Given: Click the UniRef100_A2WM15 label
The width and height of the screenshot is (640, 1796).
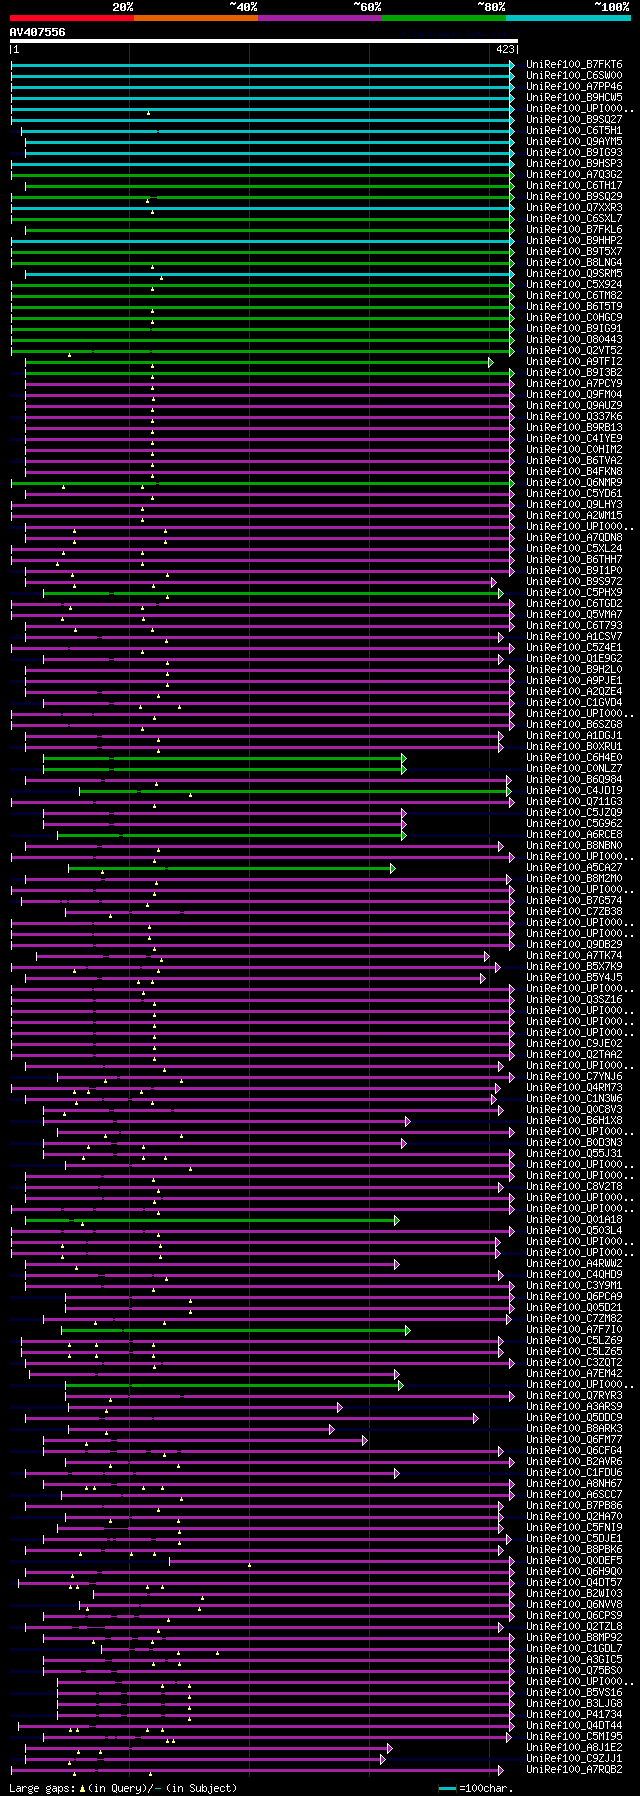Looking at the screenshot, I should (574, 515).
